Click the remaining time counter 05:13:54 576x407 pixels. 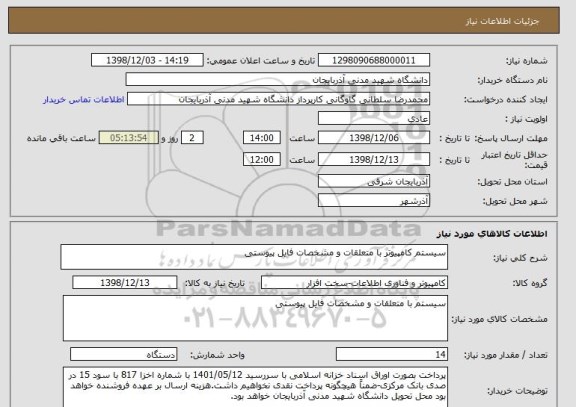click(x=129, y=138)
